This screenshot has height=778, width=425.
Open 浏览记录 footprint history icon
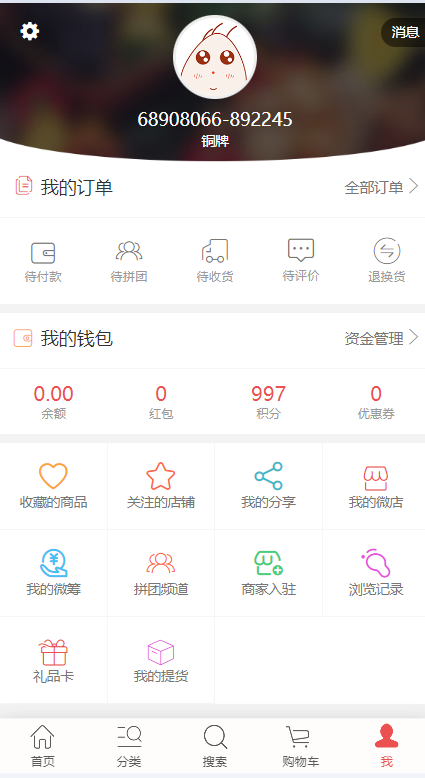point(376,563)
